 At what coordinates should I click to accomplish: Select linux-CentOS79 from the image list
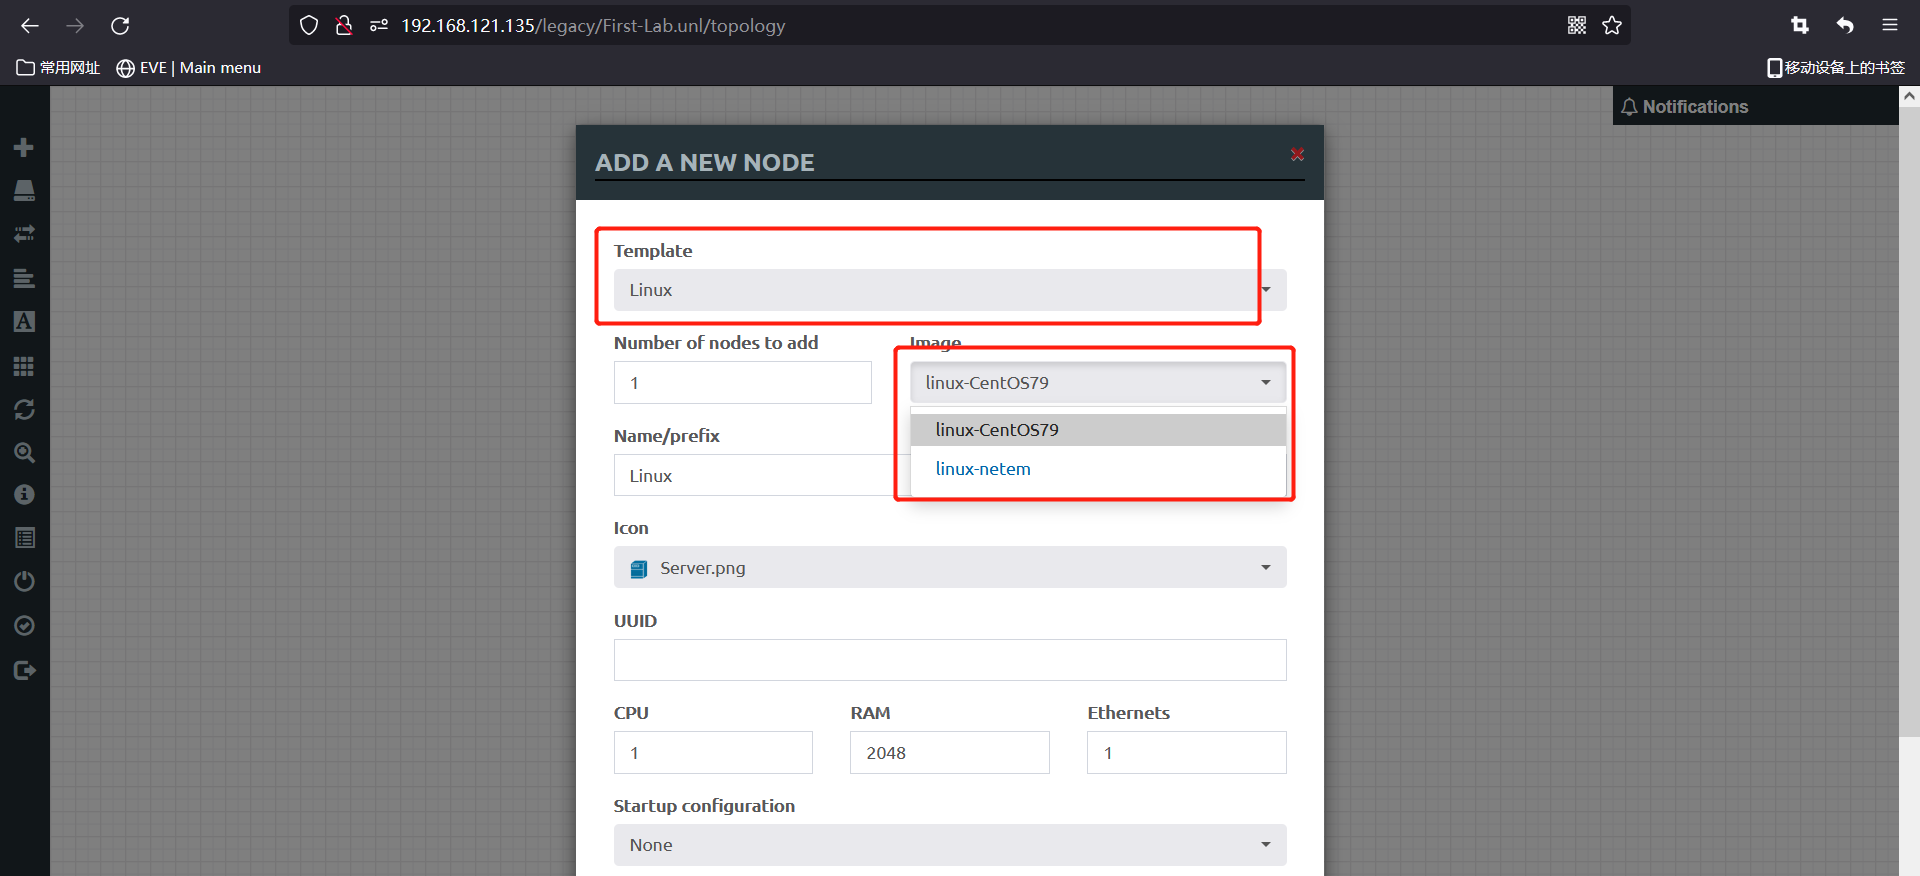(x=1097, y=430)
